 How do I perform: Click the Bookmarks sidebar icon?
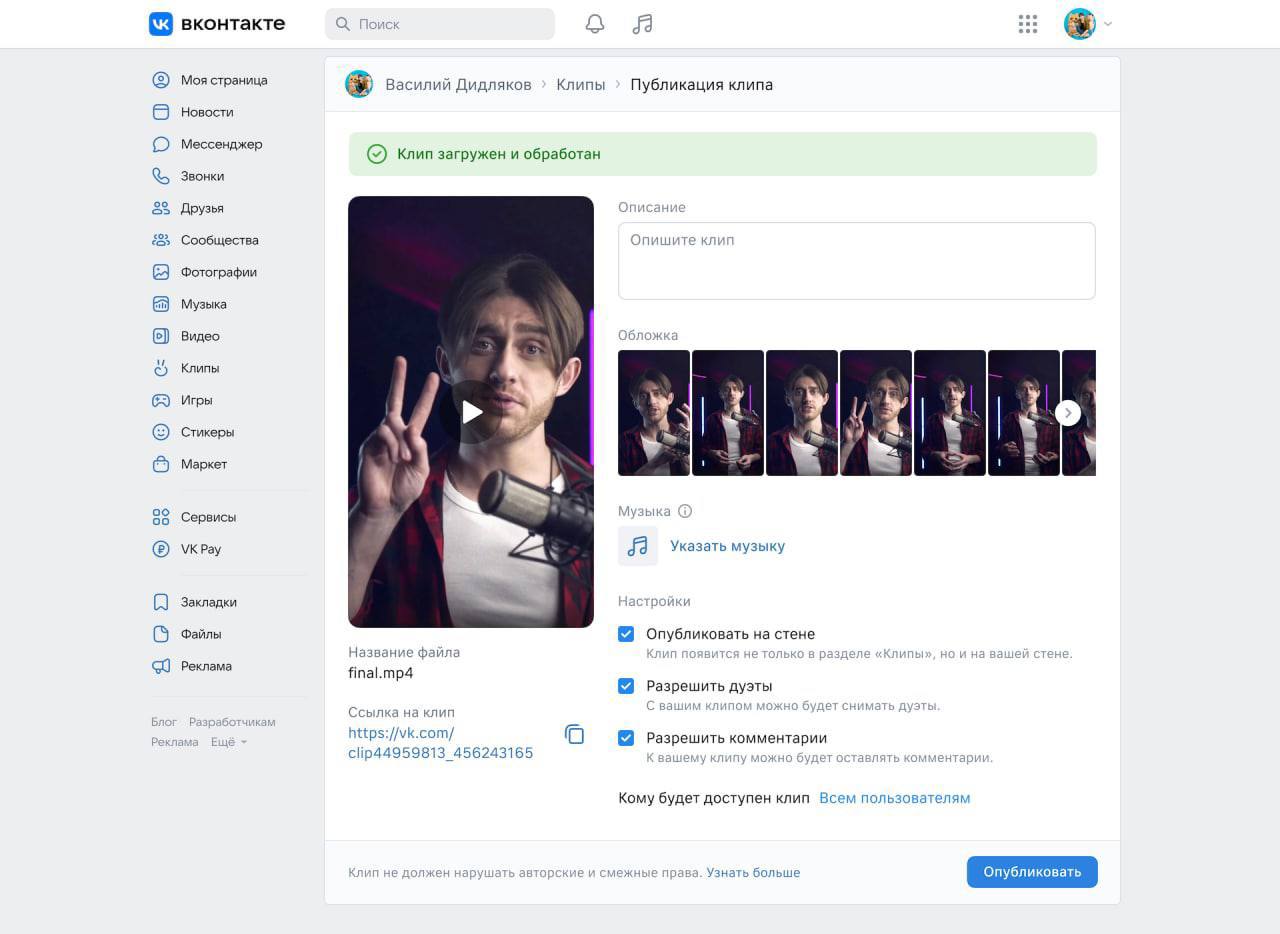161,602
